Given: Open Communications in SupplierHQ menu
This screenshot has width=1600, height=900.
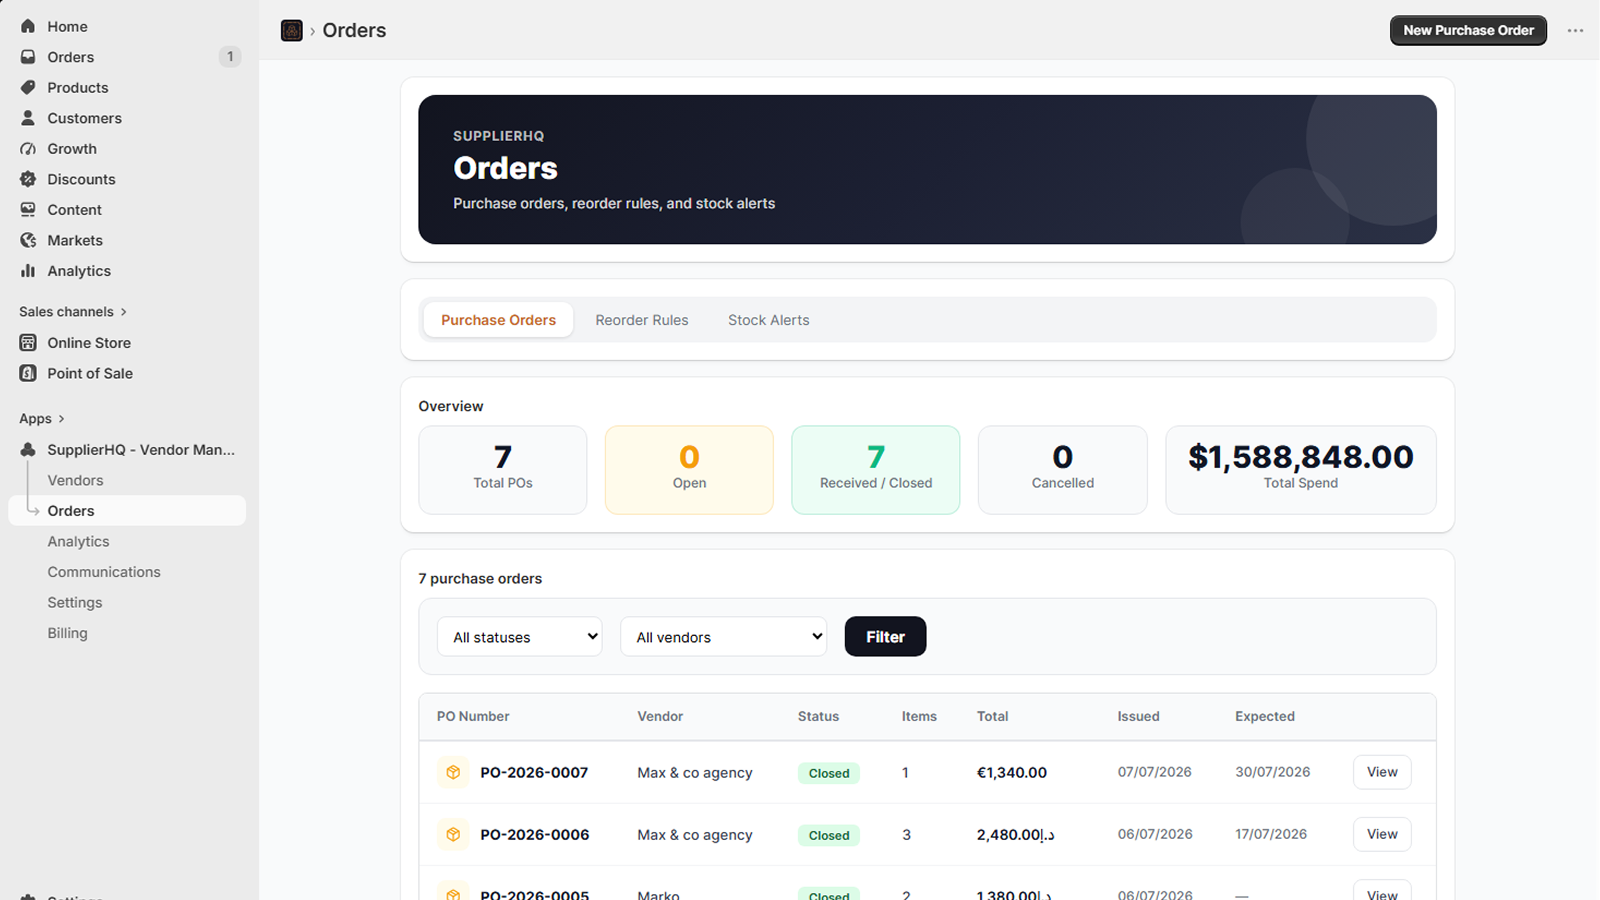Looking at the screenshot, I should click(104, 572).
